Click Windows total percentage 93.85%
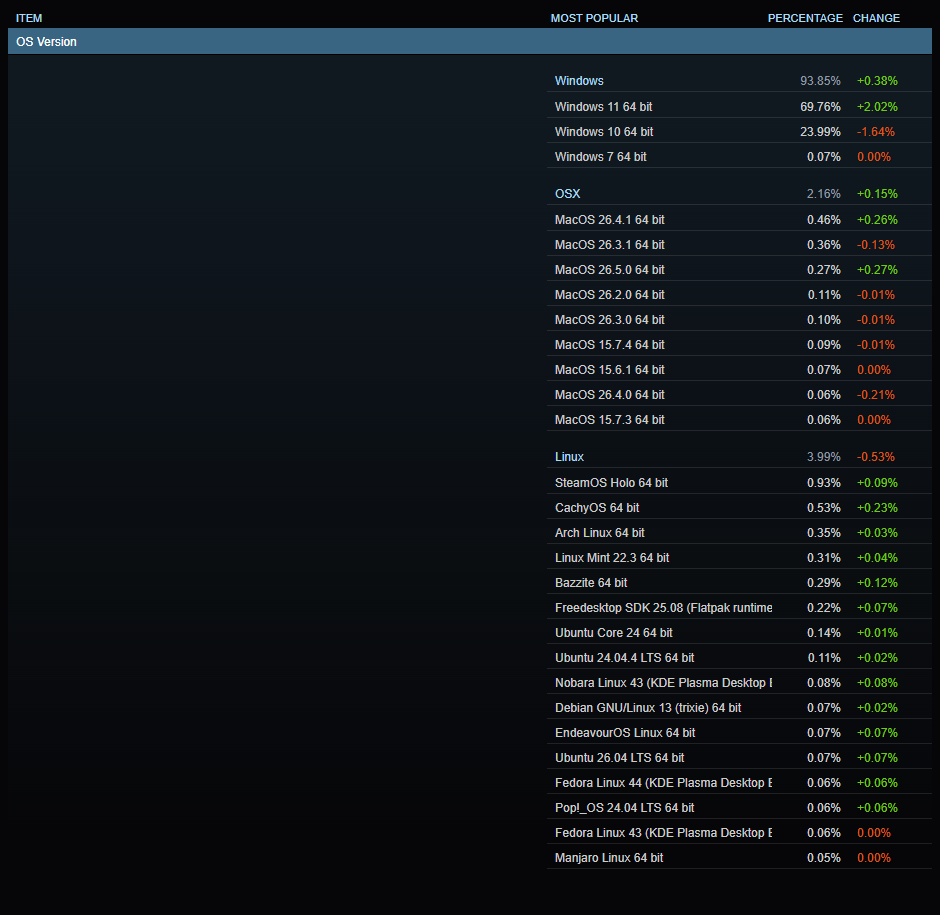The image size is (940, 915). pos(820,80)
